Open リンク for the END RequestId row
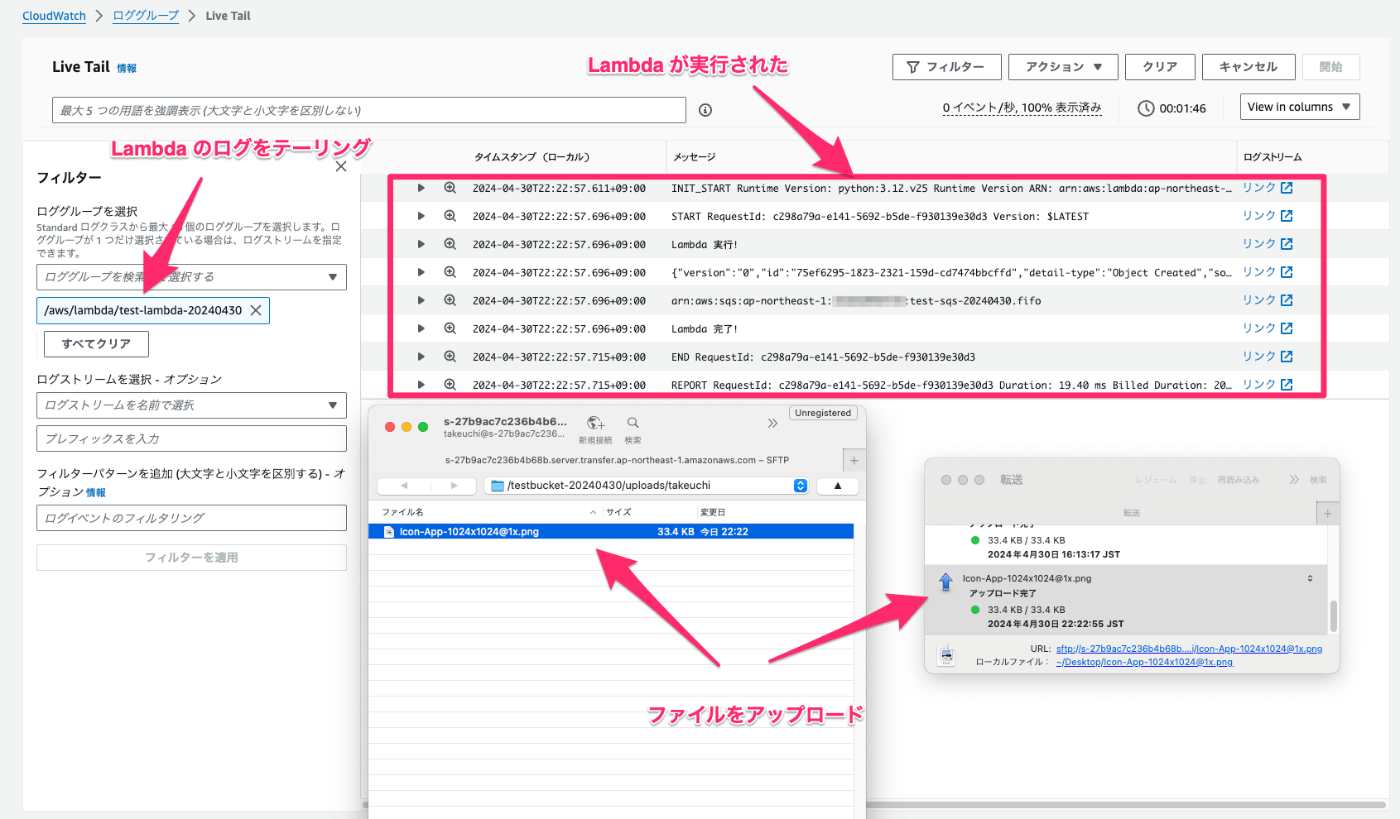 [x=1267, y=356]
